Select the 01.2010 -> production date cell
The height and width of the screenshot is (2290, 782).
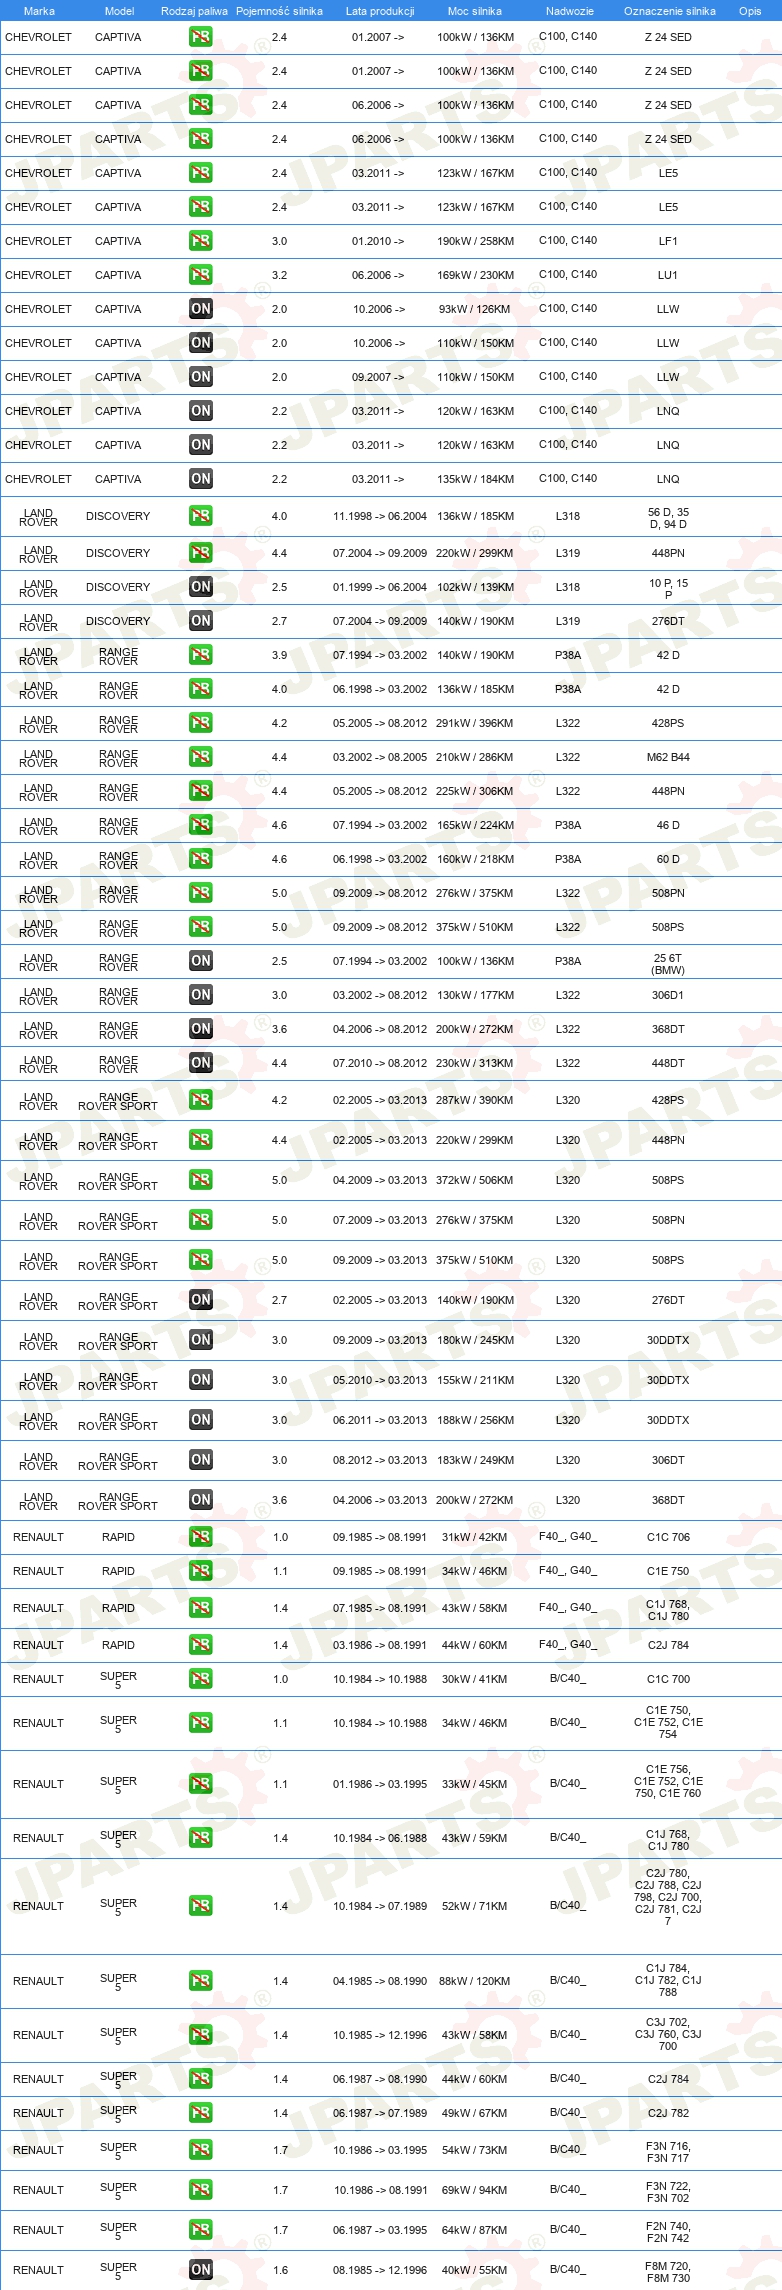pyautogui.click(x=378, y=241)
